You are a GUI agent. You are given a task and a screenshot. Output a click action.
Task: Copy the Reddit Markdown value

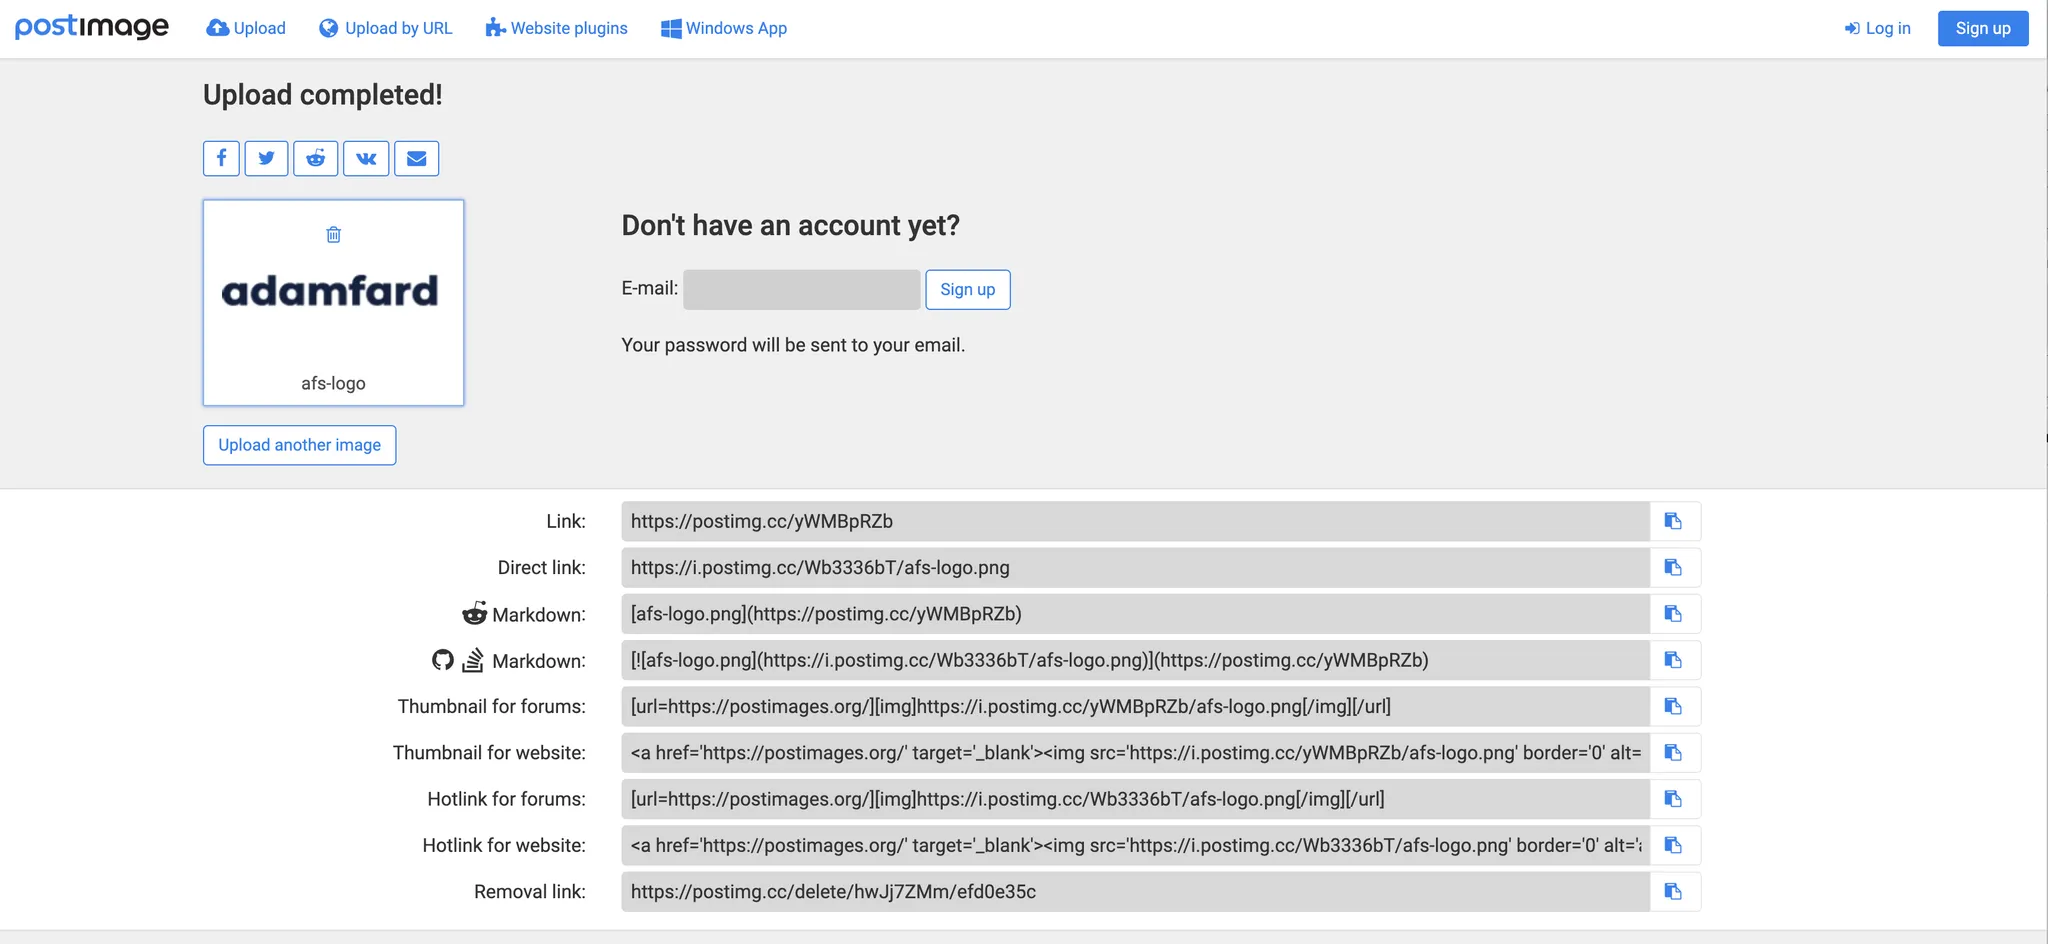click(1674, 613)
